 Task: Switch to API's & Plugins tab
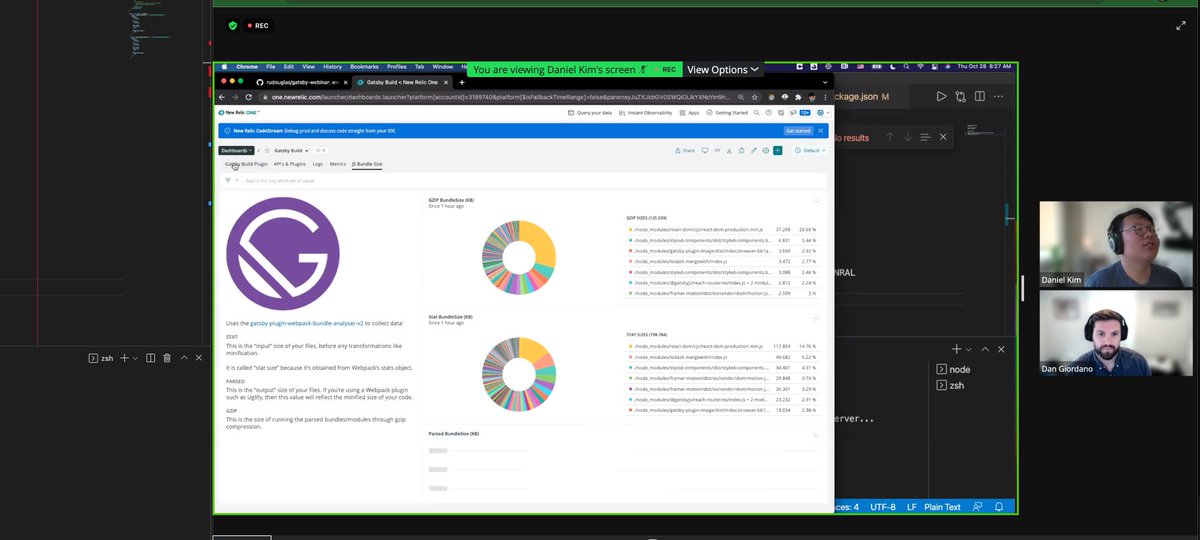click(x=290, y=163)
